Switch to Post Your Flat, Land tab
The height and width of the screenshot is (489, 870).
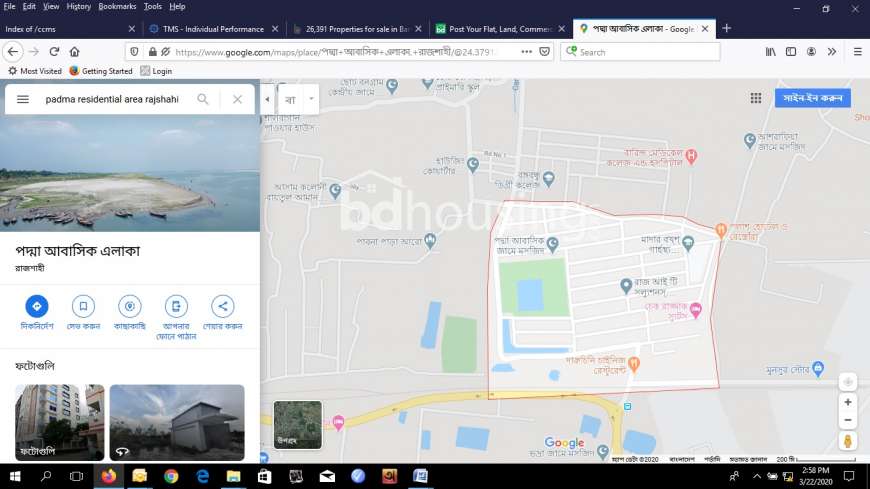click(x=499, y=29)
